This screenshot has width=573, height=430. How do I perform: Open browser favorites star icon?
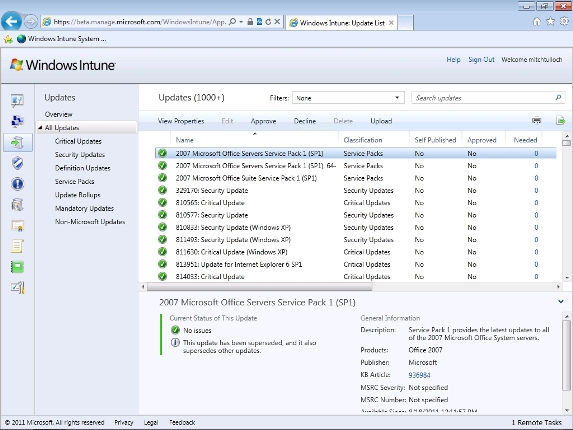pos(550,22)
